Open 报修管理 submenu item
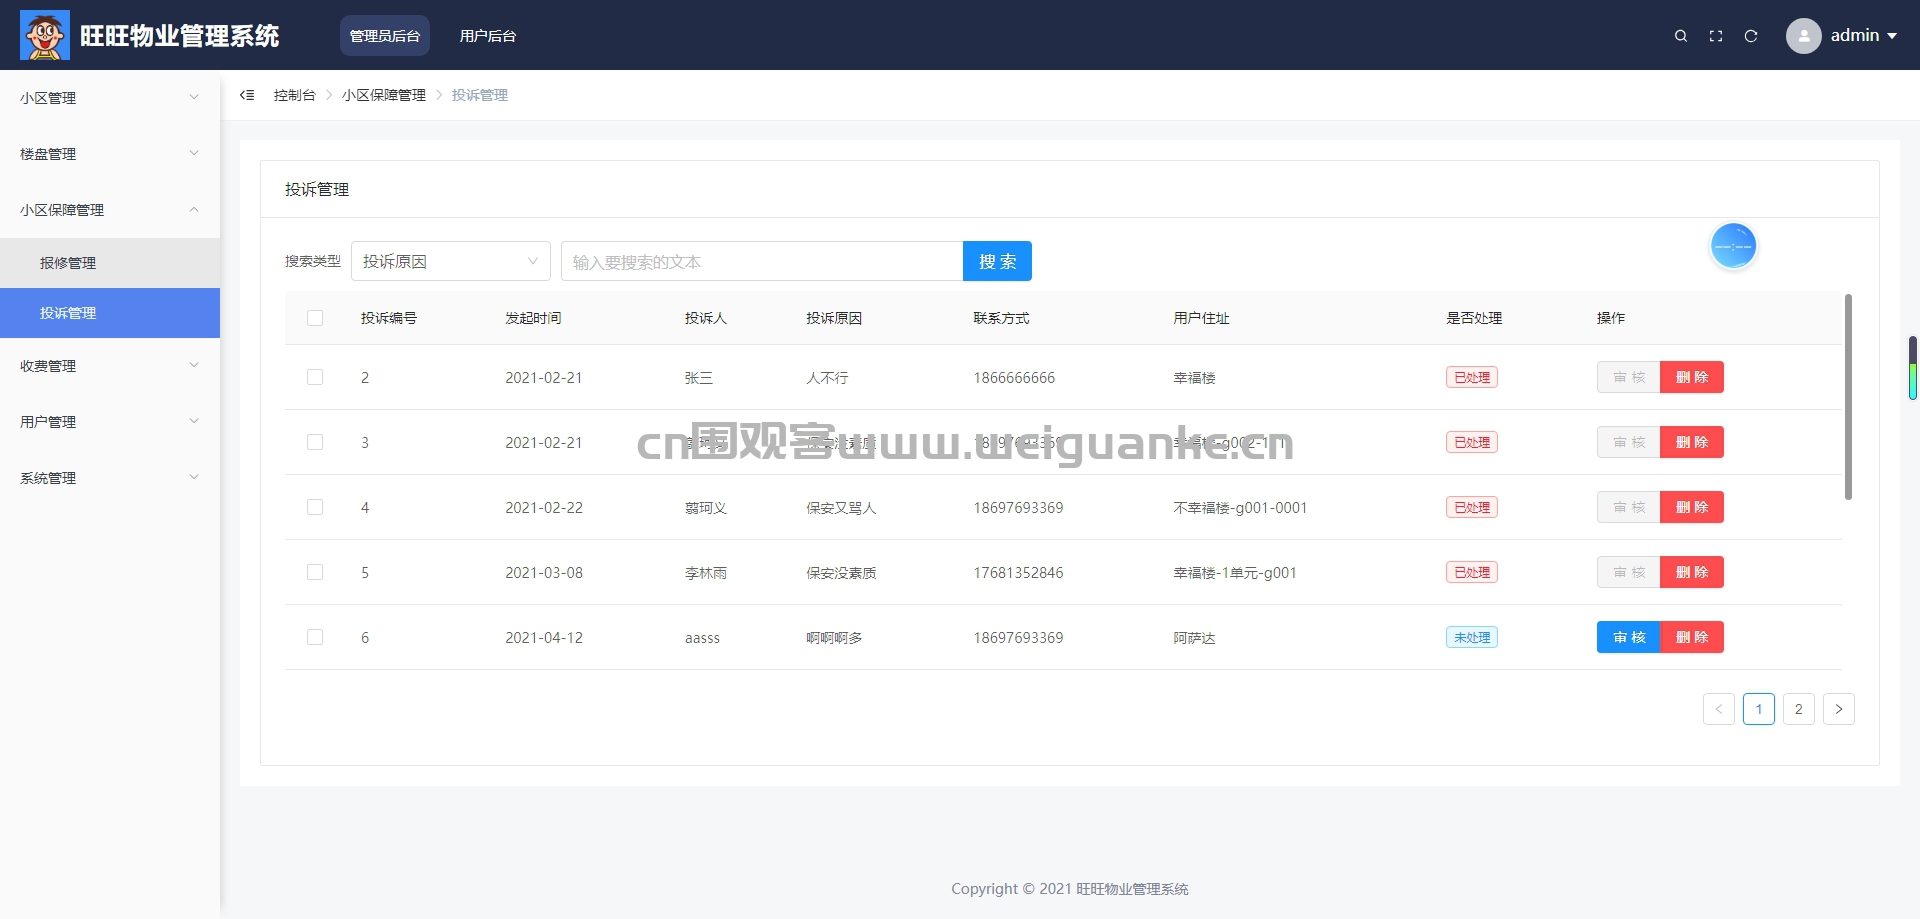Viewport: 1920px width, 919px height. pos(110,263)
